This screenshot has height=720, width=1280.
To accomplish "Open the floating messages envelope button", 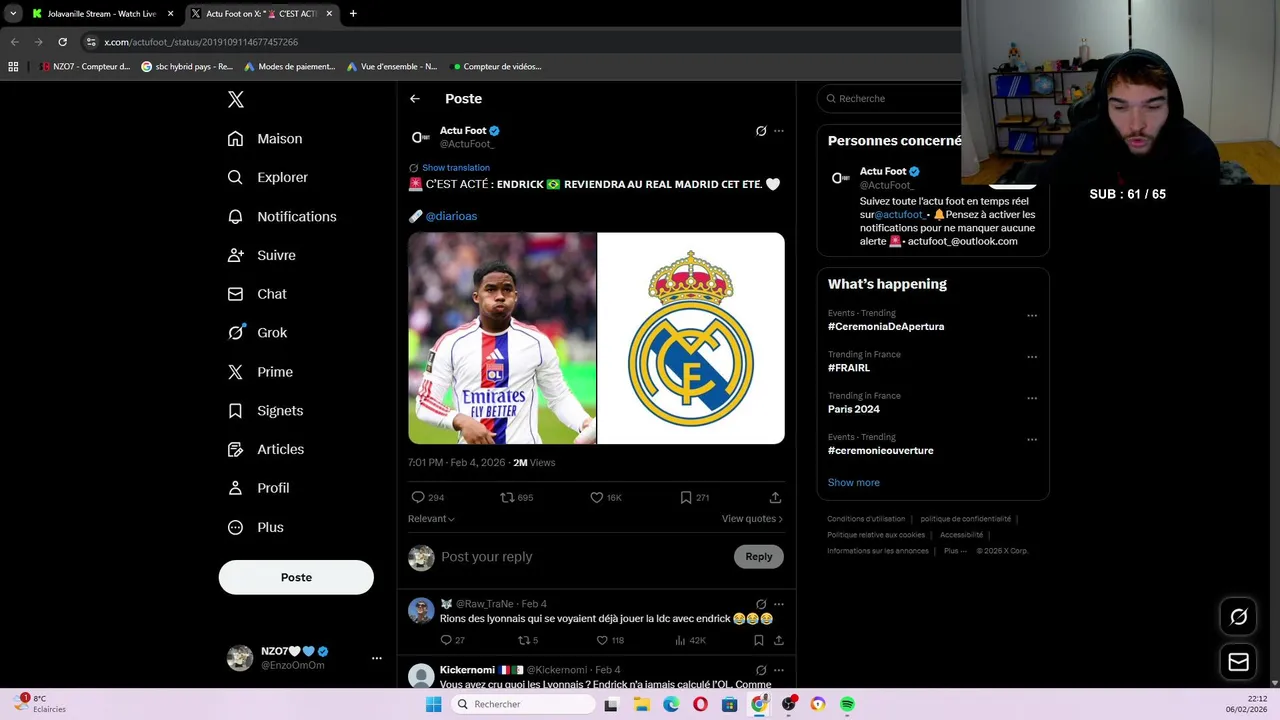I will tap(1238, 662).
